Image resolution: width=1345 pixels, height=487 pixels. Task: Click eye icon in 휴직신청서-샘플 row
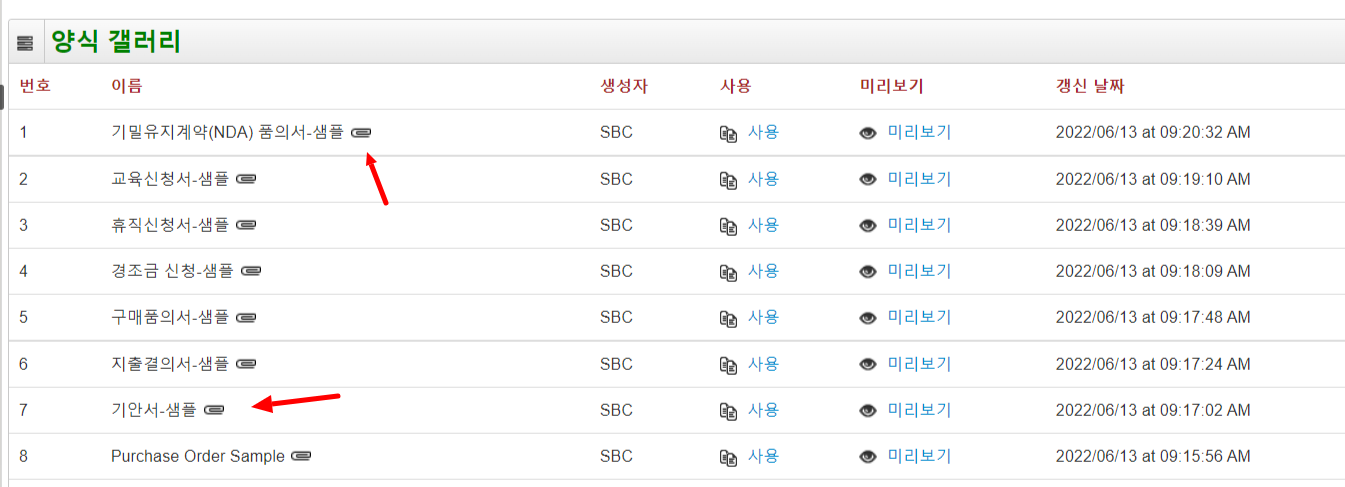pos(868,226)
